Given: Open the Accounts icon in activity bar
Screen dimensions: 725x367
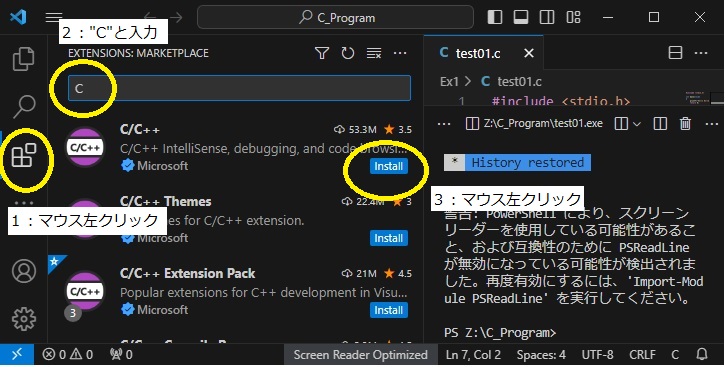Looking at the screenshot, I should tap(24, 271).
